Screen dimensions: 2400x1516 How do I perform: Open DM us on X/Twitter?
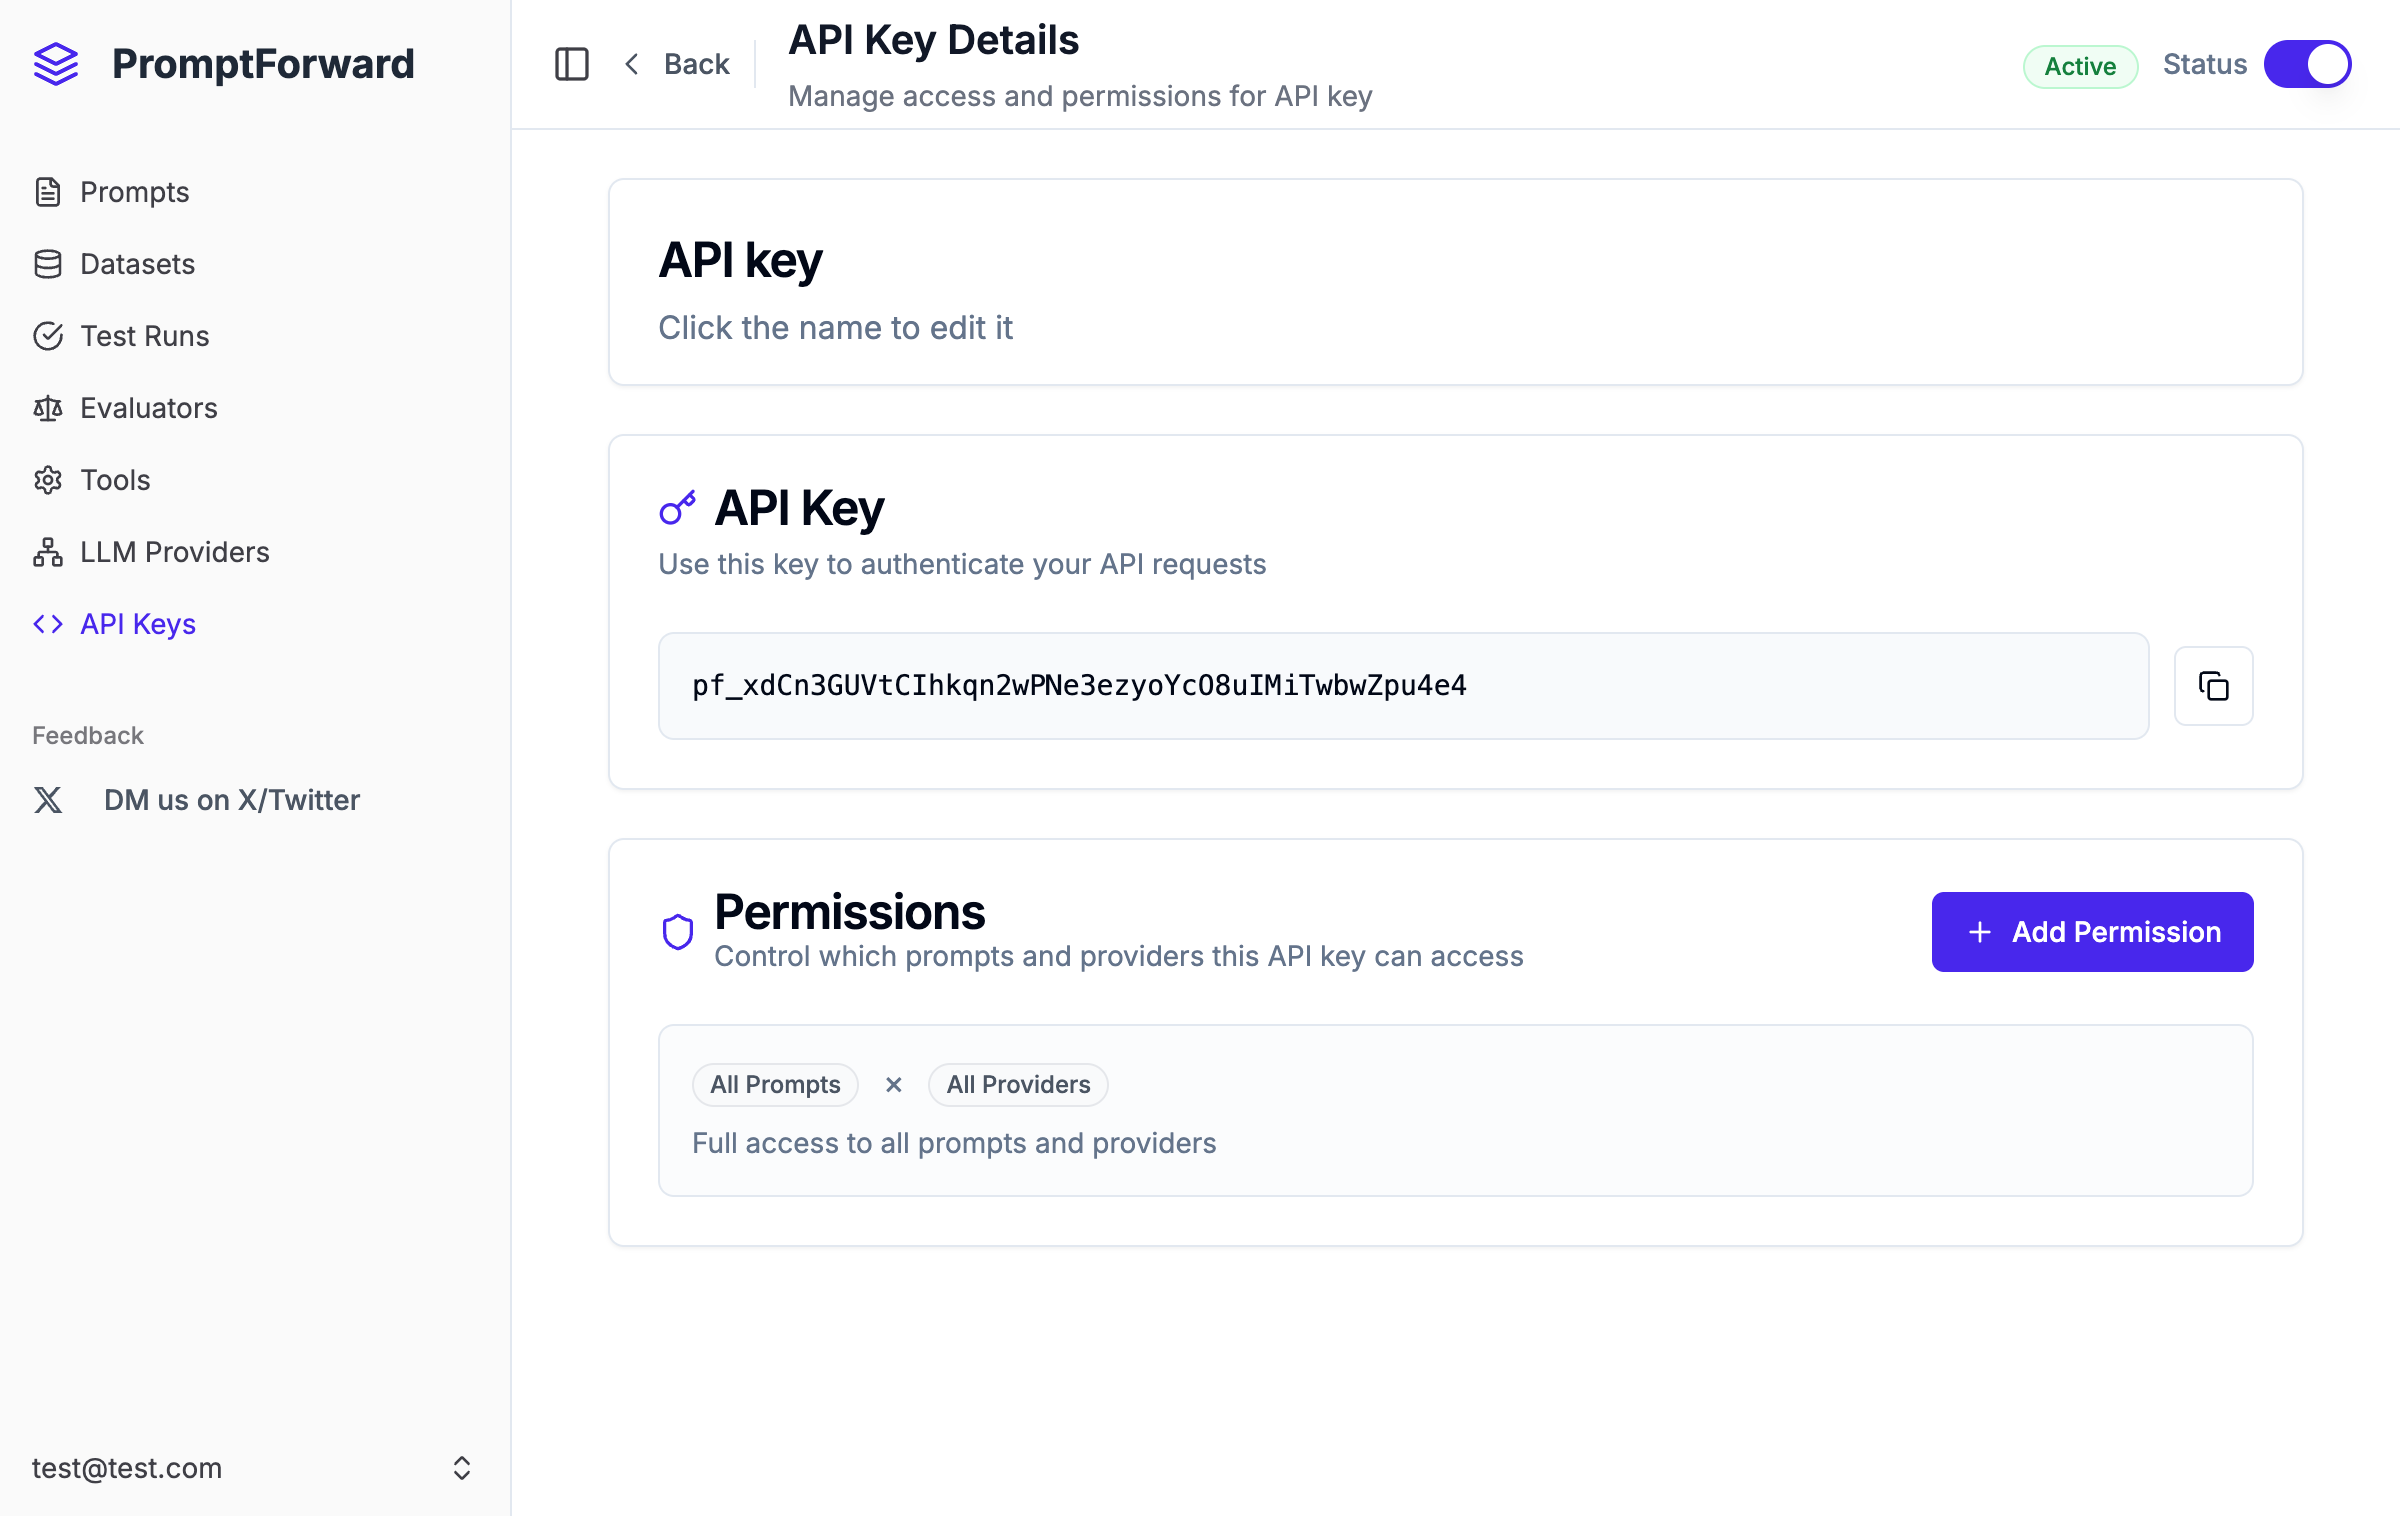point(232,799)
